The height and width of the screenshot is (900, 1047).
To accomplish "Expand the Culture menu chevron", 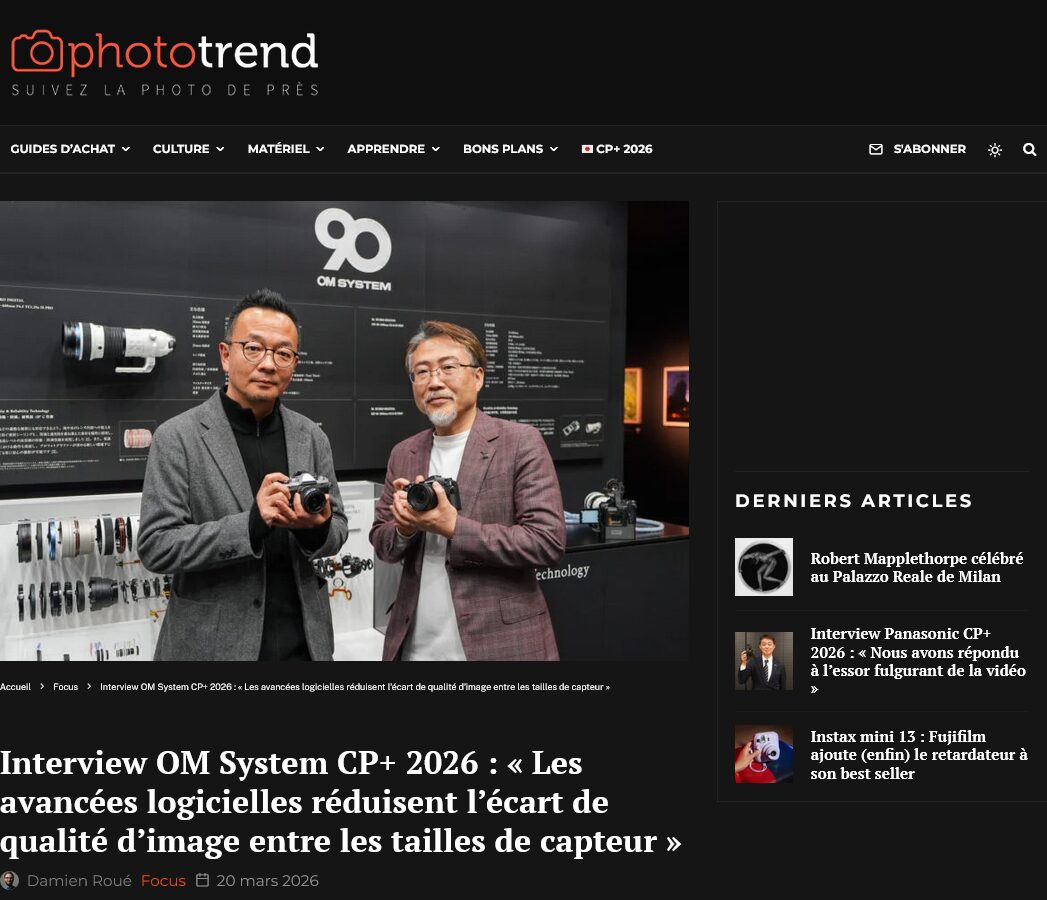I will point(220,149).
